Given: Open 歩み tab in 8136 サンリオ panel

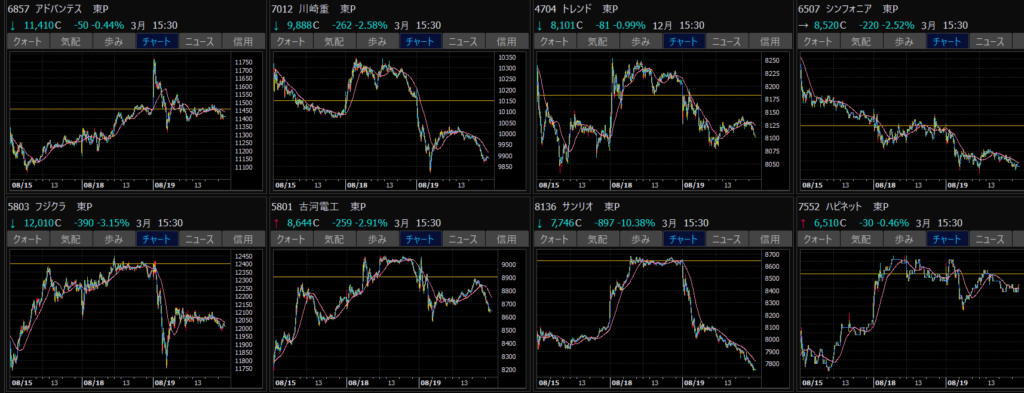Looking at the screenshot, I should tap(641, 239).
